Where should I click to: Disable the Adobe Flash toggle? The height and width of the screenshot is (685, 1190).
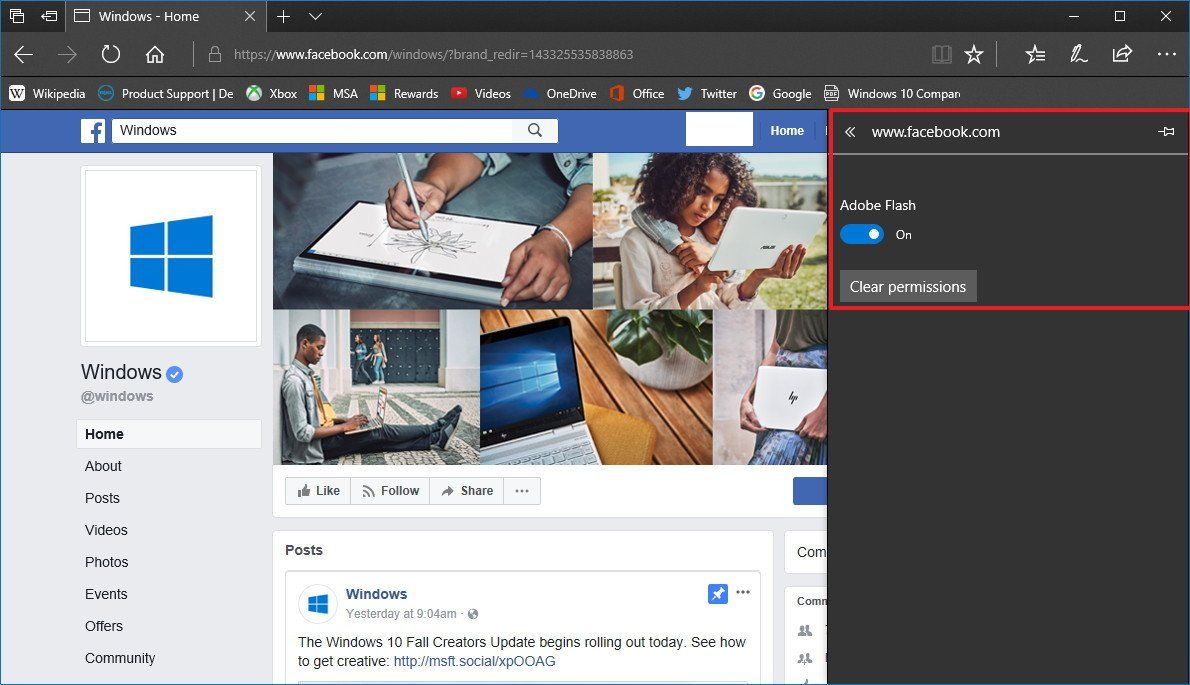(861, 234)
